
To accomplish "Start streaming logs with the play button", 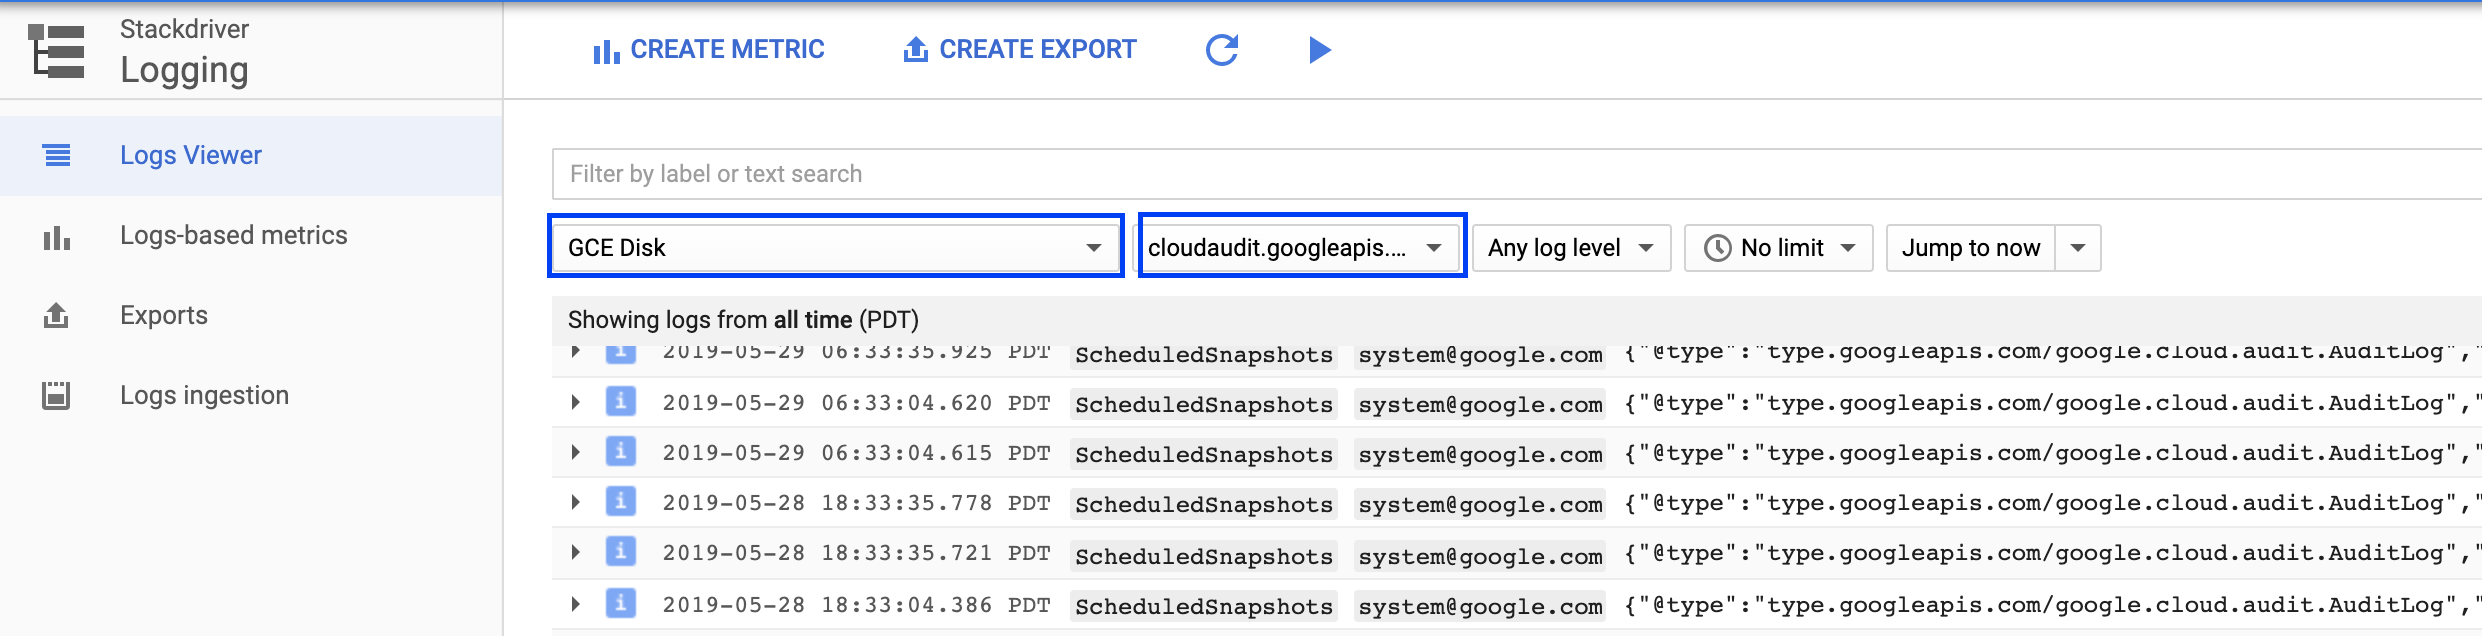I will pyautogui.click(x=1320, y=49).
